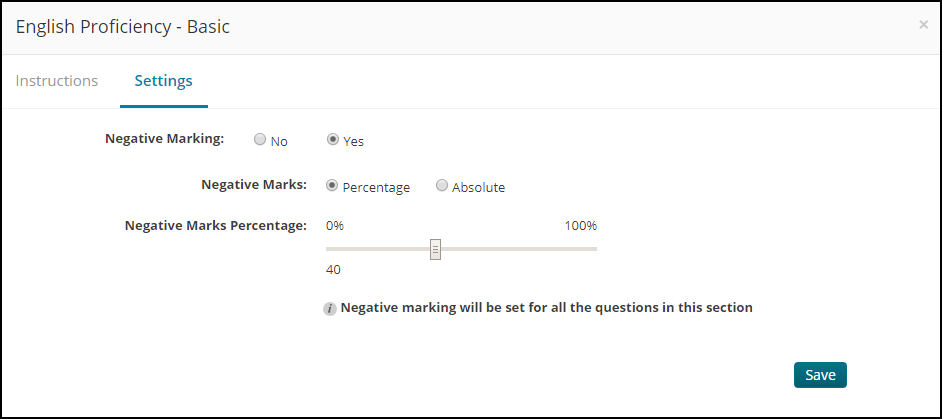Click the info icon beside negative marking note
The height and width of the screenshot is (419, 942).
click(x=329, y=309)
